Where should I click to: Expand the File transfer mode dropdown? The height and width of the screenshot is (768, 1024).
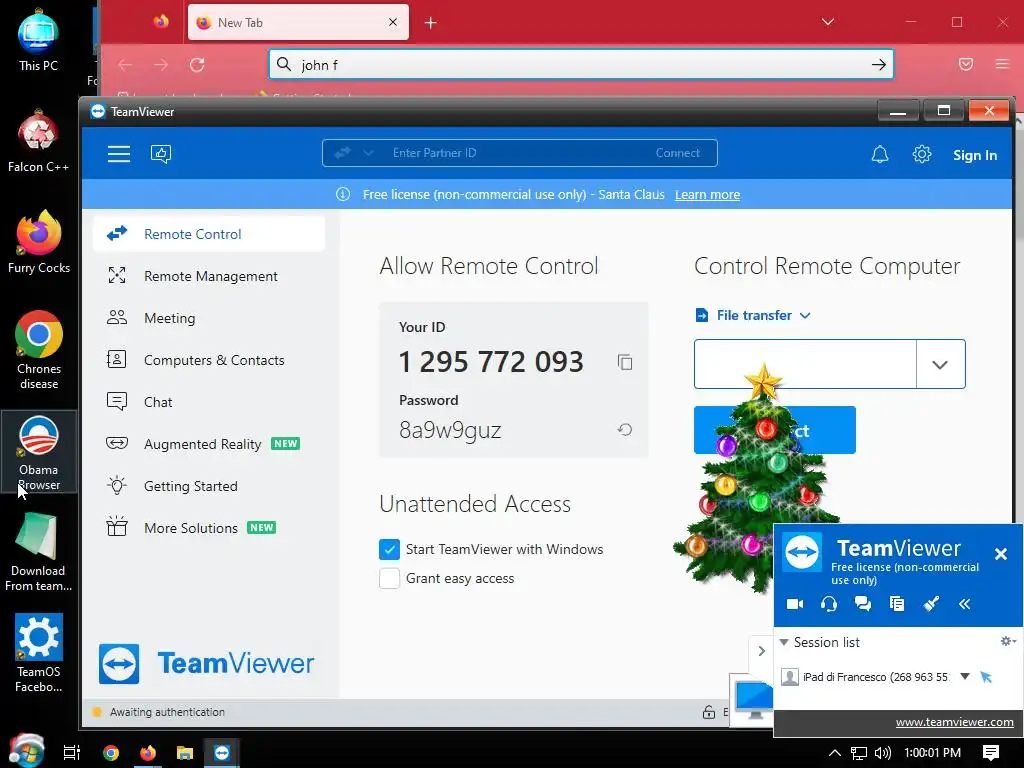click(753, 315)
